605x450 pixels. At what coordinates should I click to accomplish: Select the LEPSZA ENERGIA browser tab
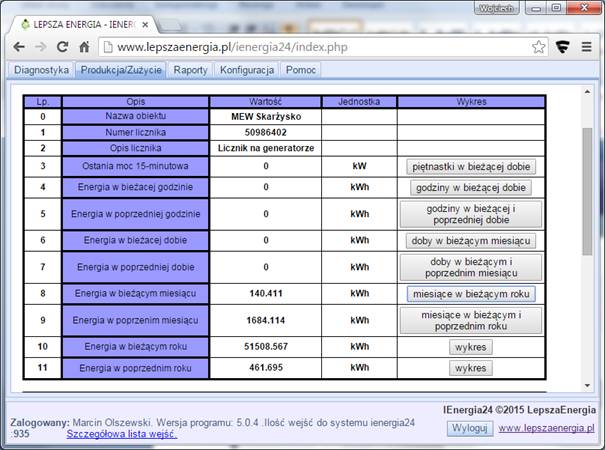[83, 25]
